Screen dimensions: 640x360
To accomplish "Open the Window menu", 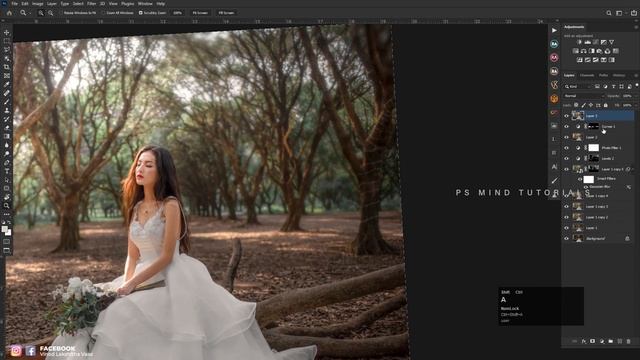I will click(x=145, y=3).
